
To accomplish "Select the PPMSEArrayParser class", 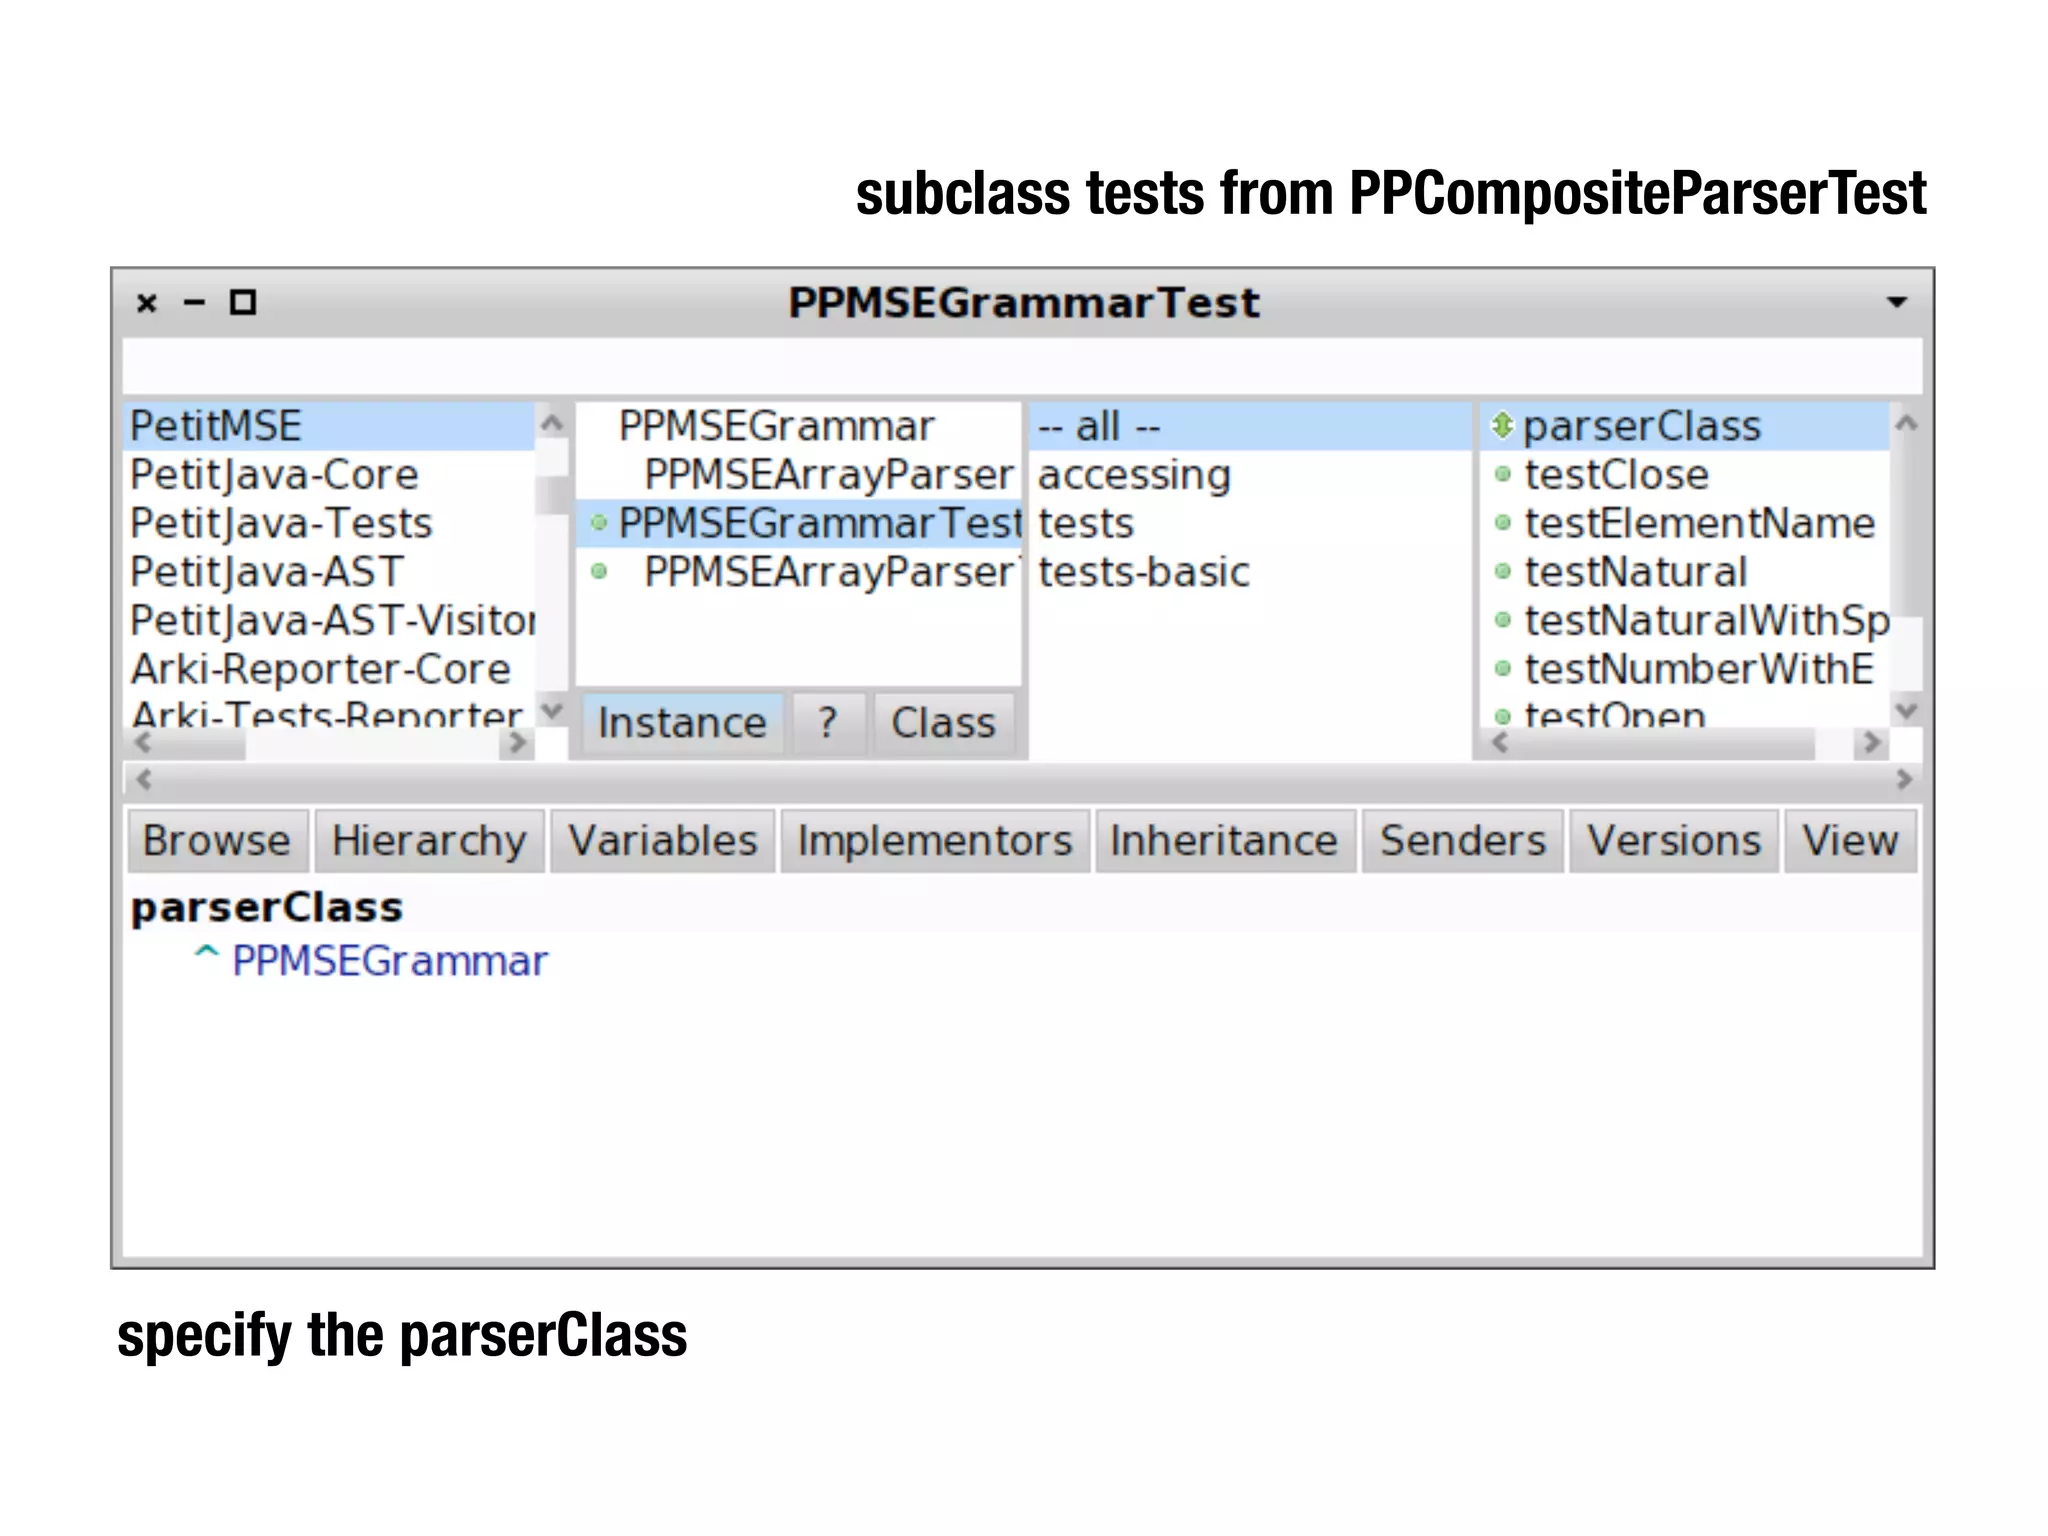I will [798, 475].
